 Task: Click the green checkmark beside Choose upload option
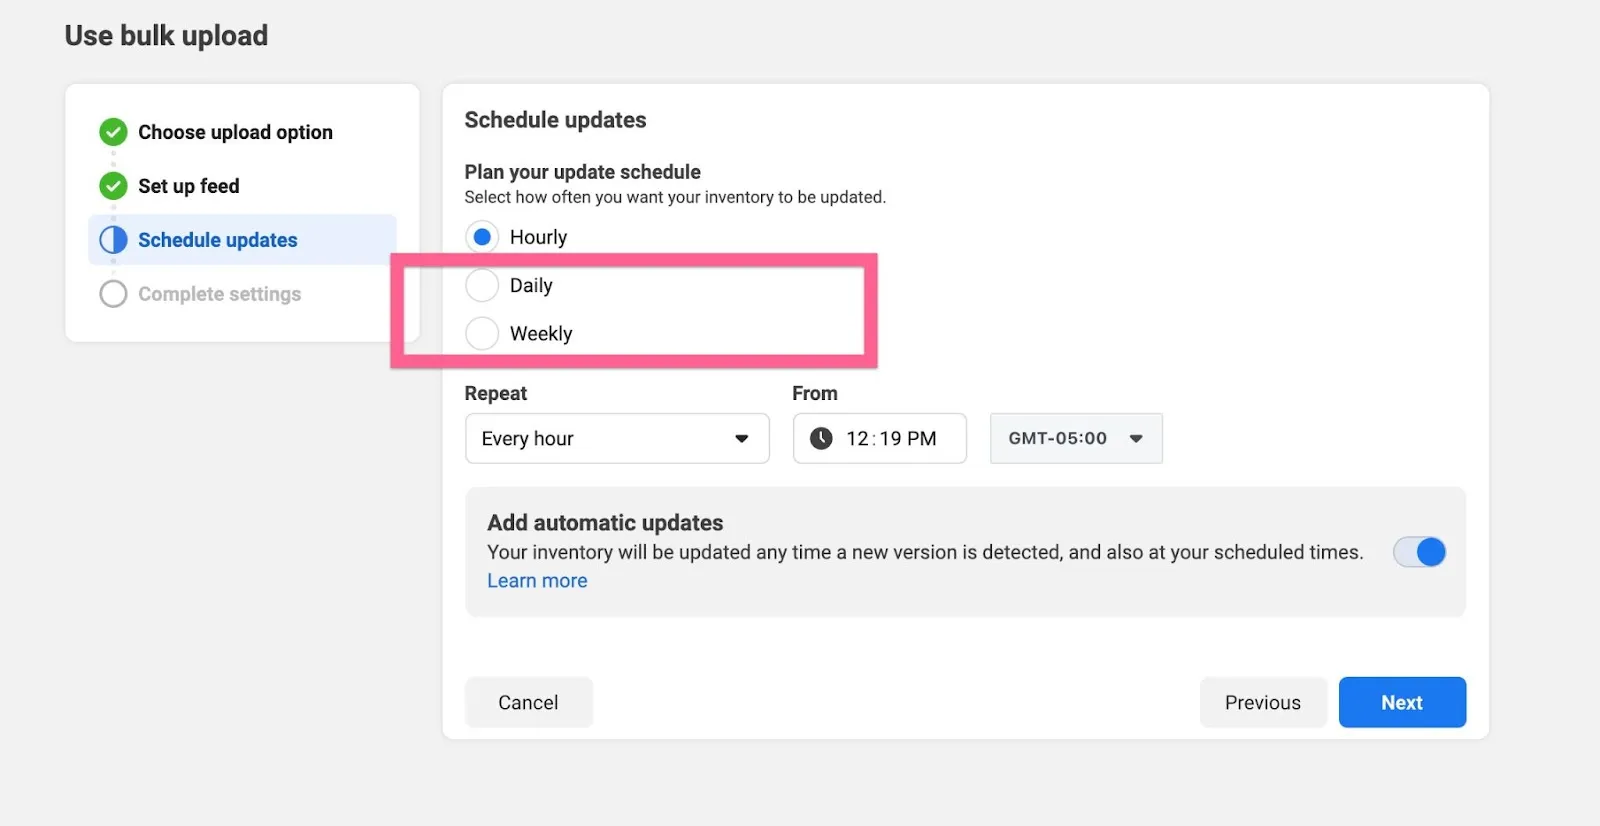click(x=113, y=132)
